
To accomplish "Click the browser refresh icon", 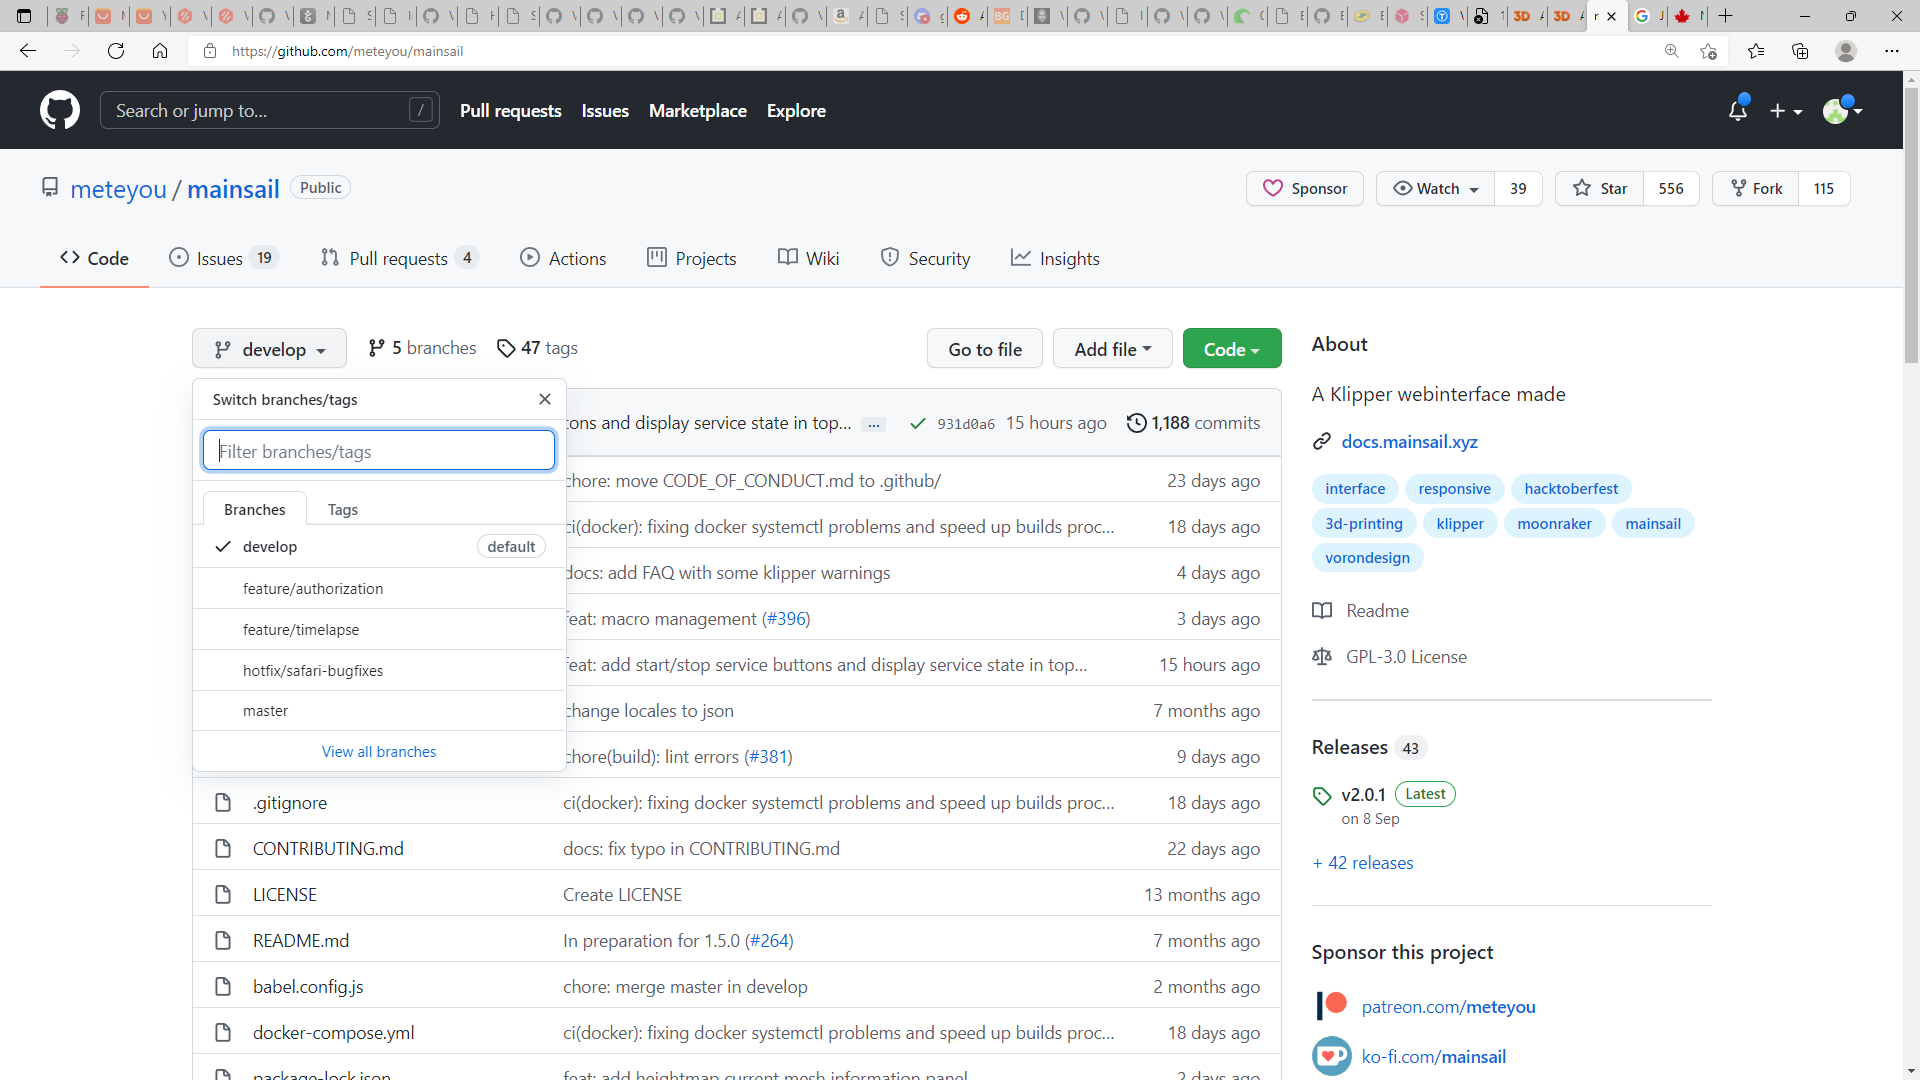I will [x=116, y=51].
